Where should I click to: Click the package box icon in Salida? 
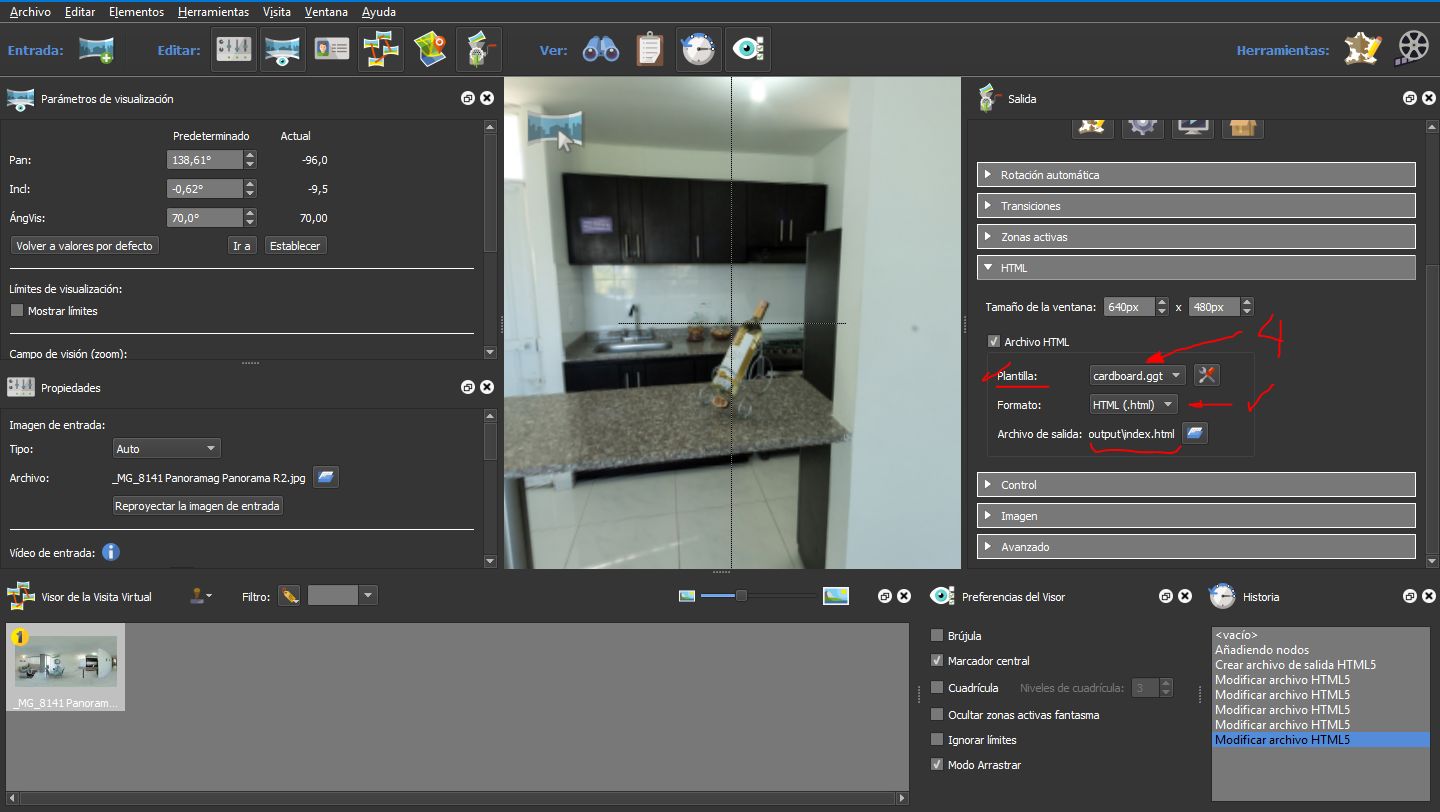(1243, 128)
